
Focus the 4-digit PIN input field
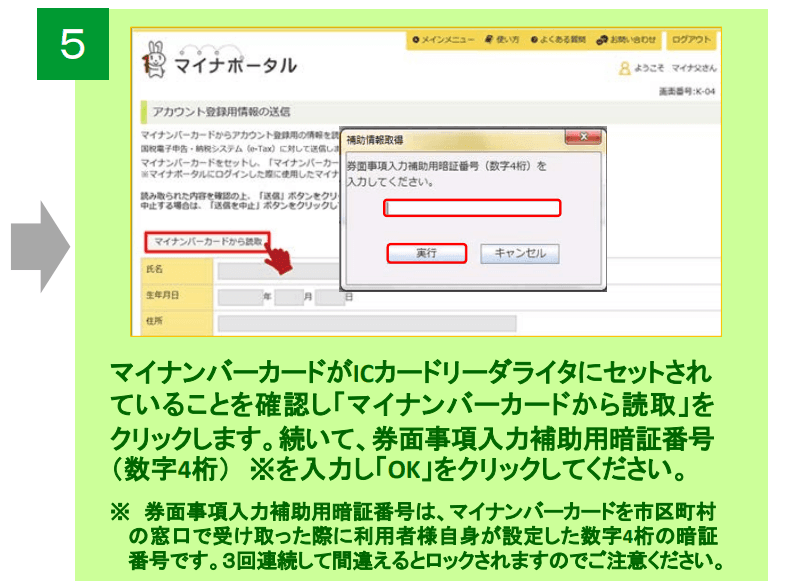(x=472, y=208)
